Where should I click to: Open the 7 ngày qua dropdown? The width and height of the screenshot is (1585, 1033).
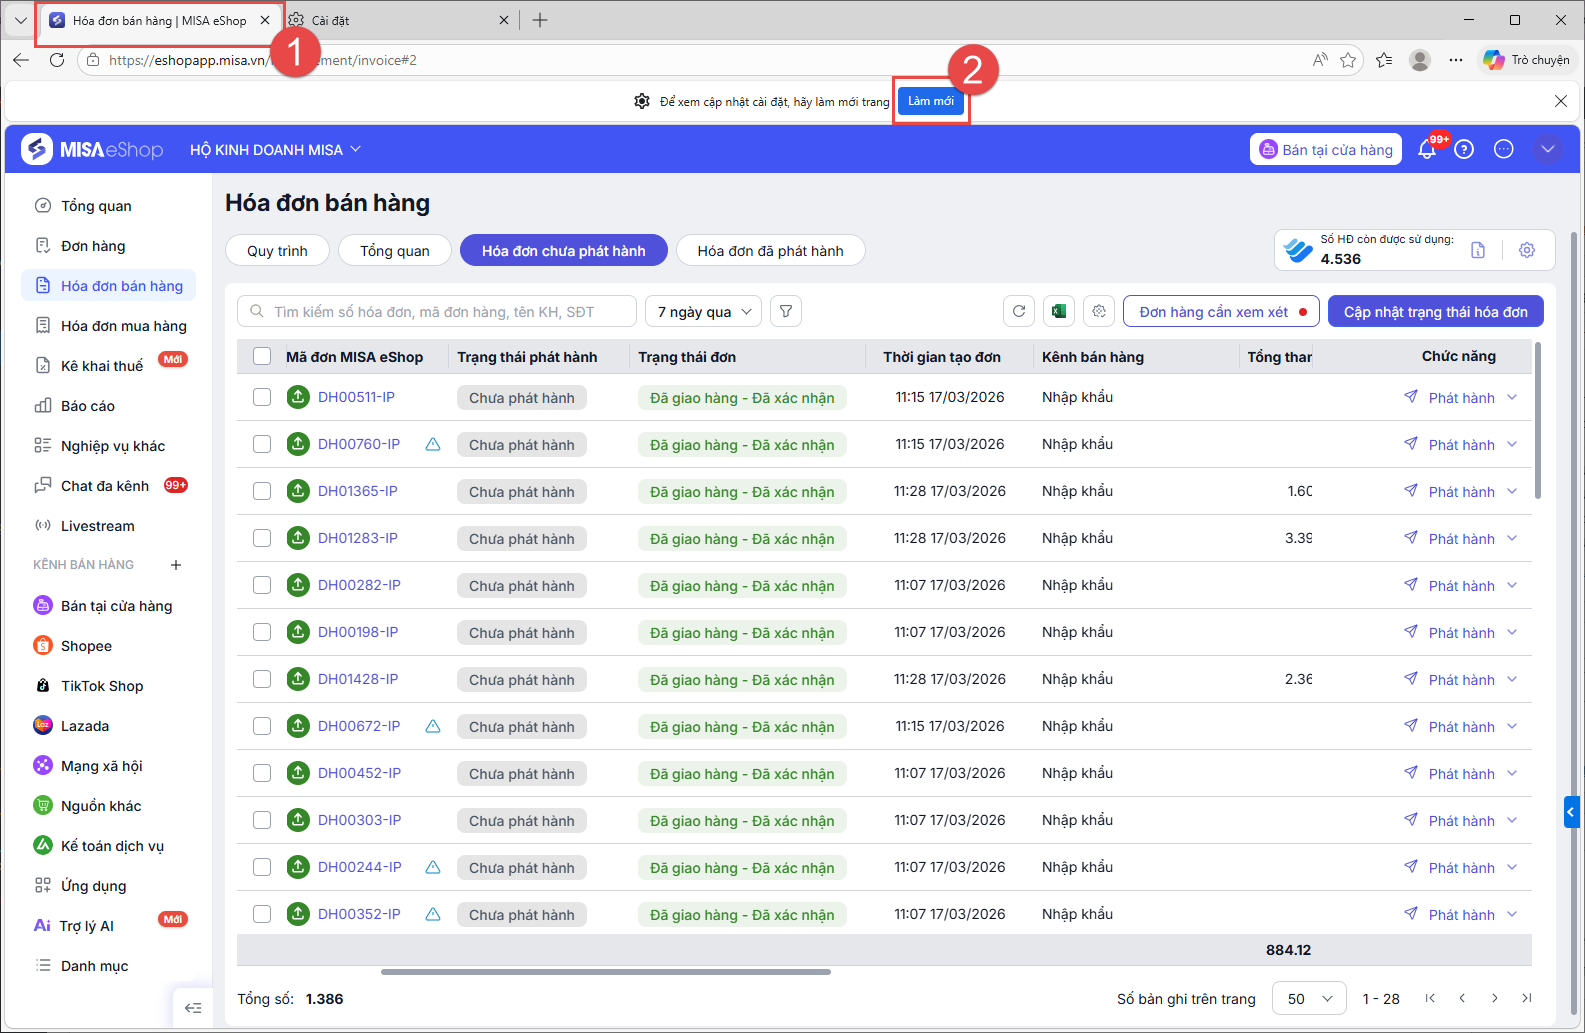coord(704,311)
